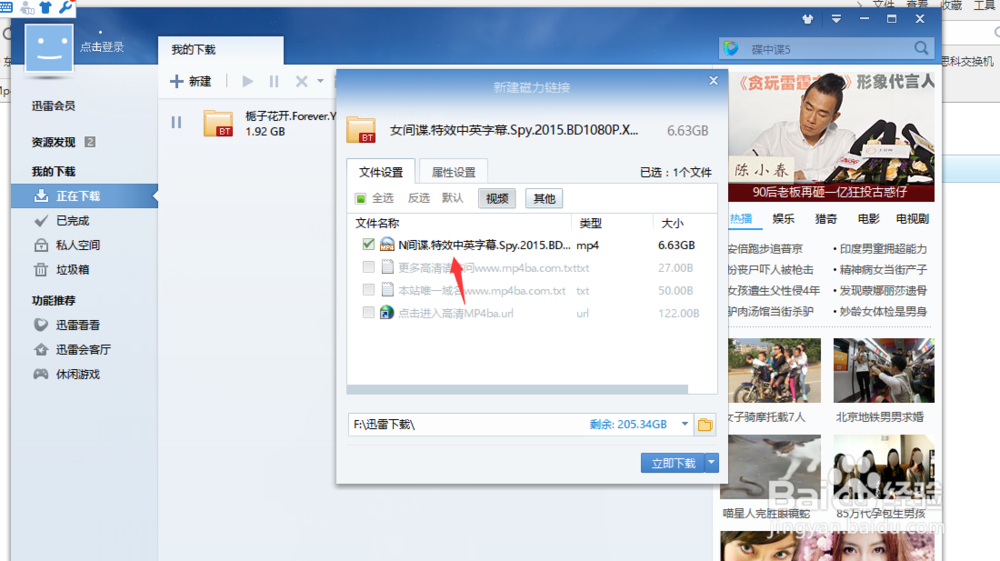
Task: Click the wrench tool icon at top left
Action: [x=65, y=7]
